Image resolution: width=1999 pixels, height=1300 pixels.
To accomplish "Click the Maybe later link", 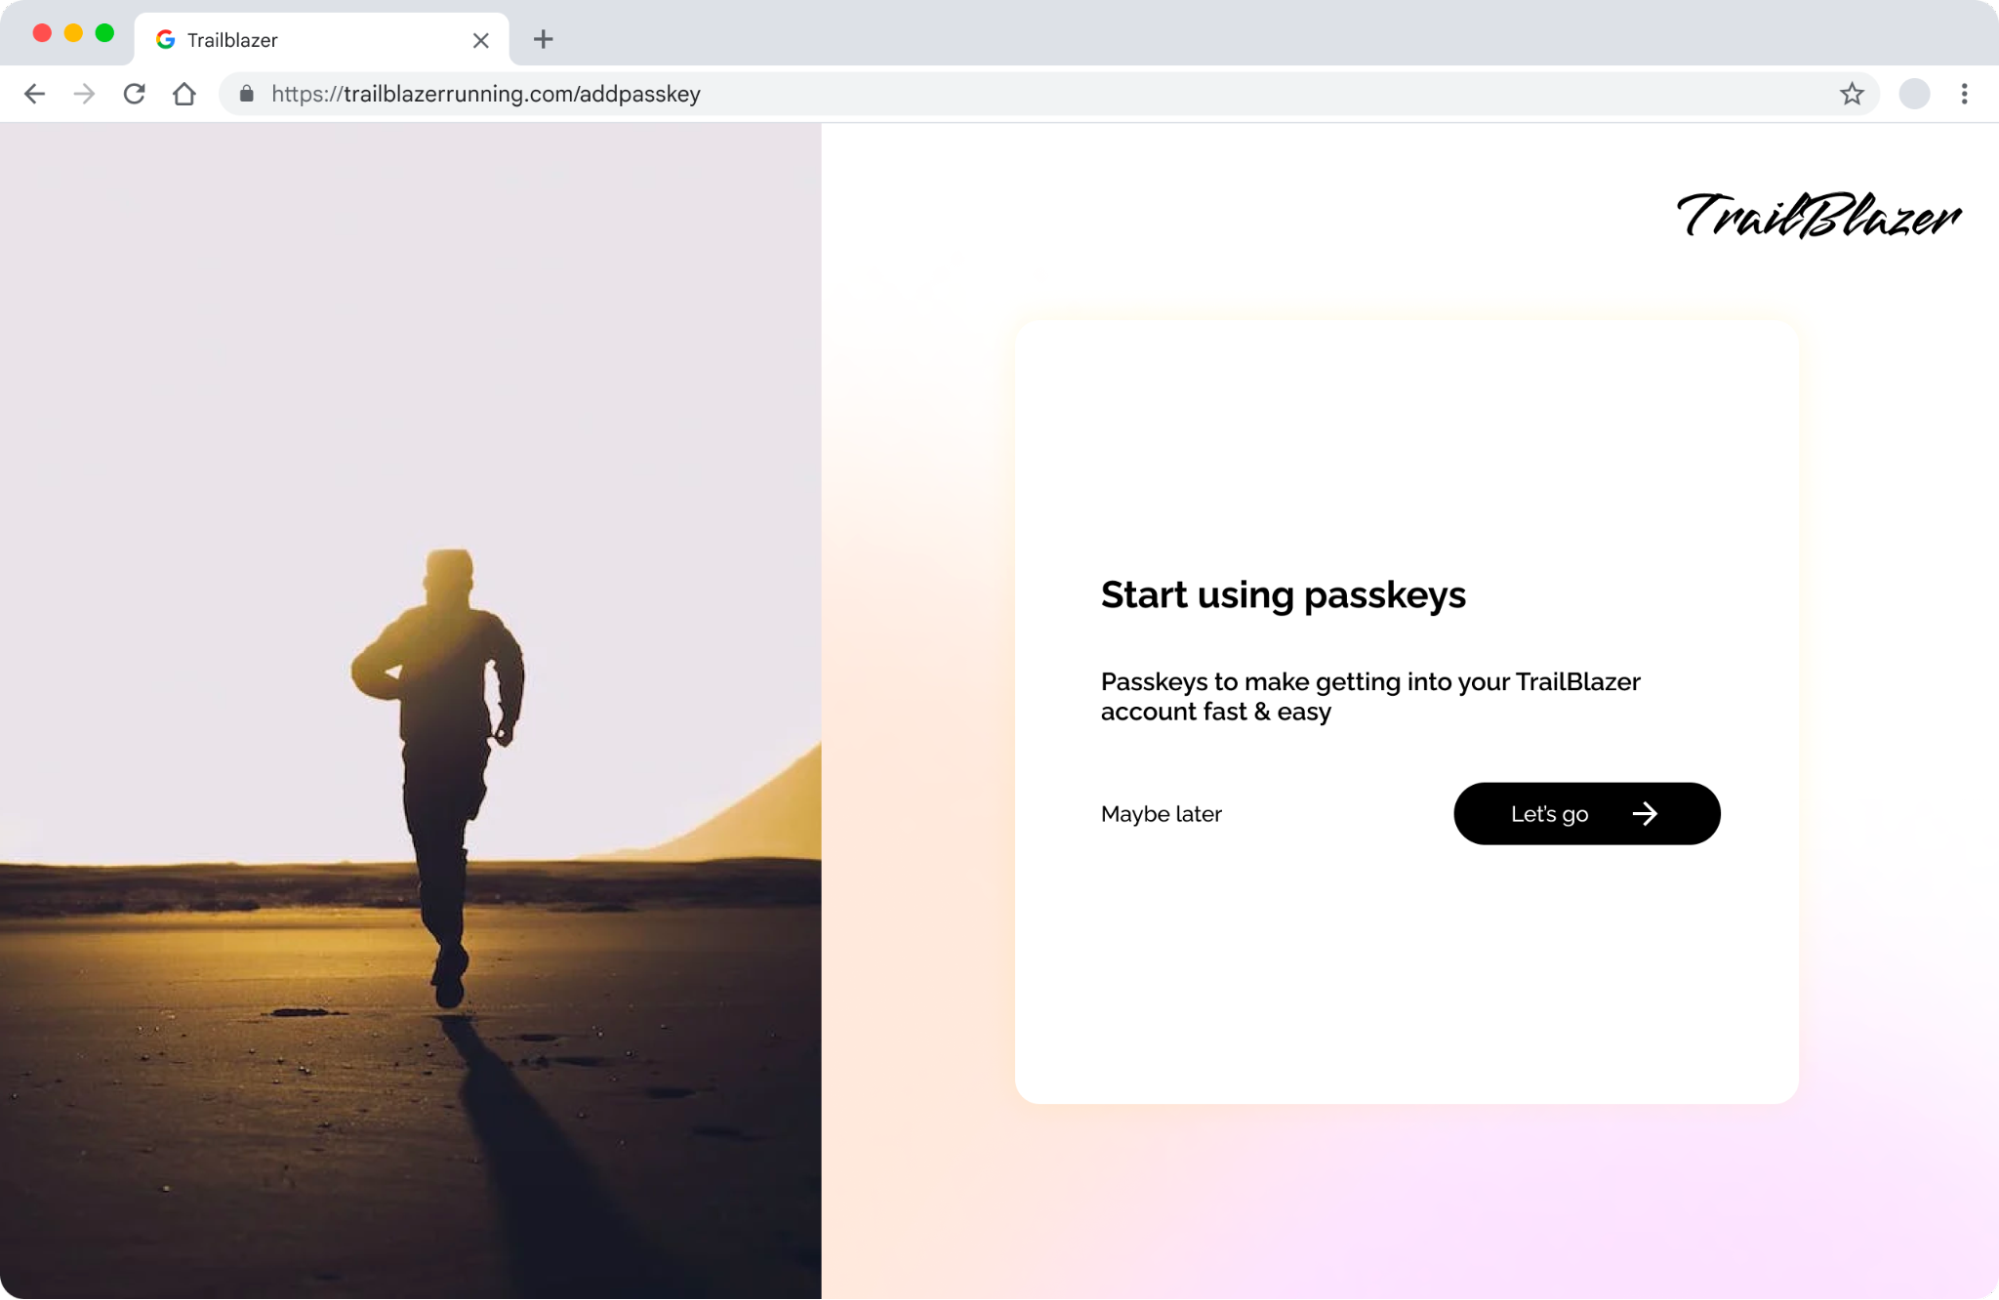I will (1161, 813).
